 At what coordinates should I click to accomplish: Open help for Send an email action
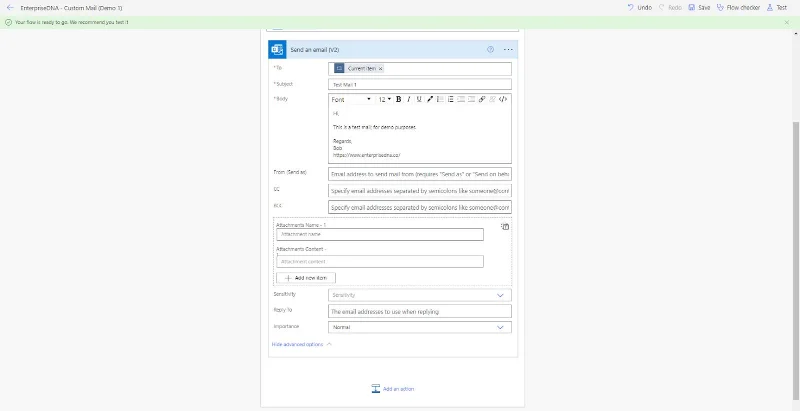[x=490, y=49]
